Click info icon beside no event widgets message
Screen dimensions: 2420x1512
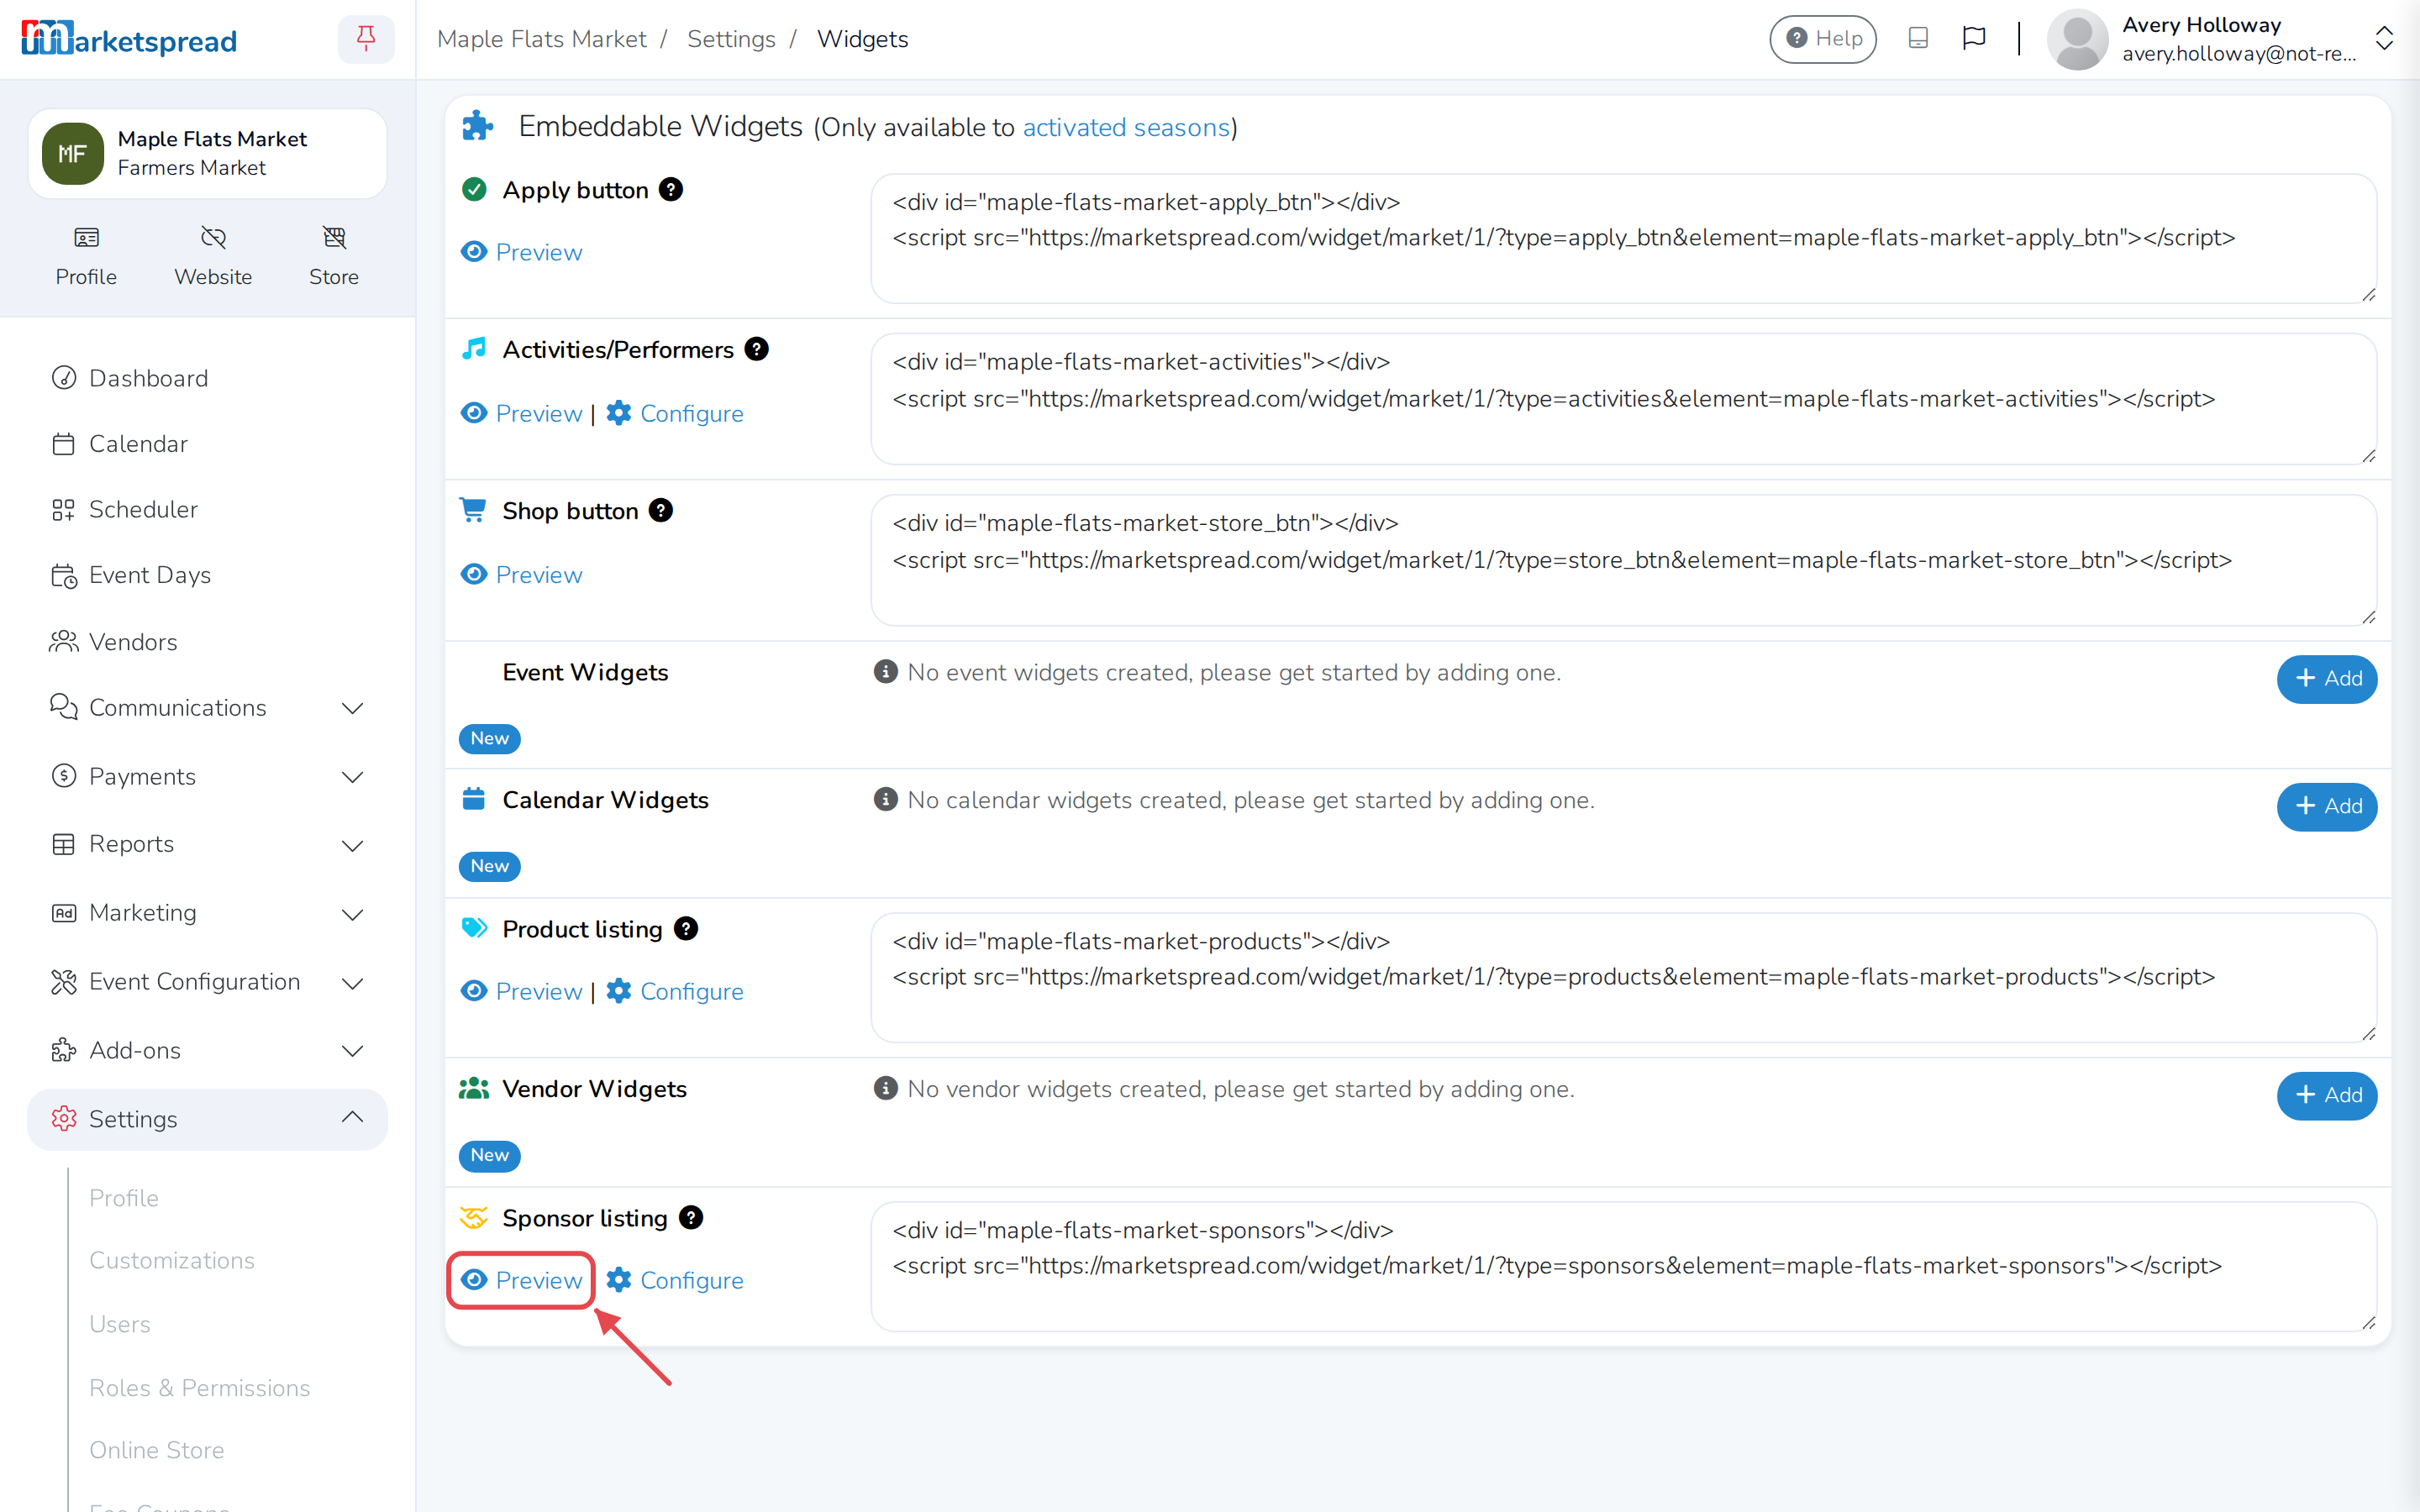(x=886, y=671)
